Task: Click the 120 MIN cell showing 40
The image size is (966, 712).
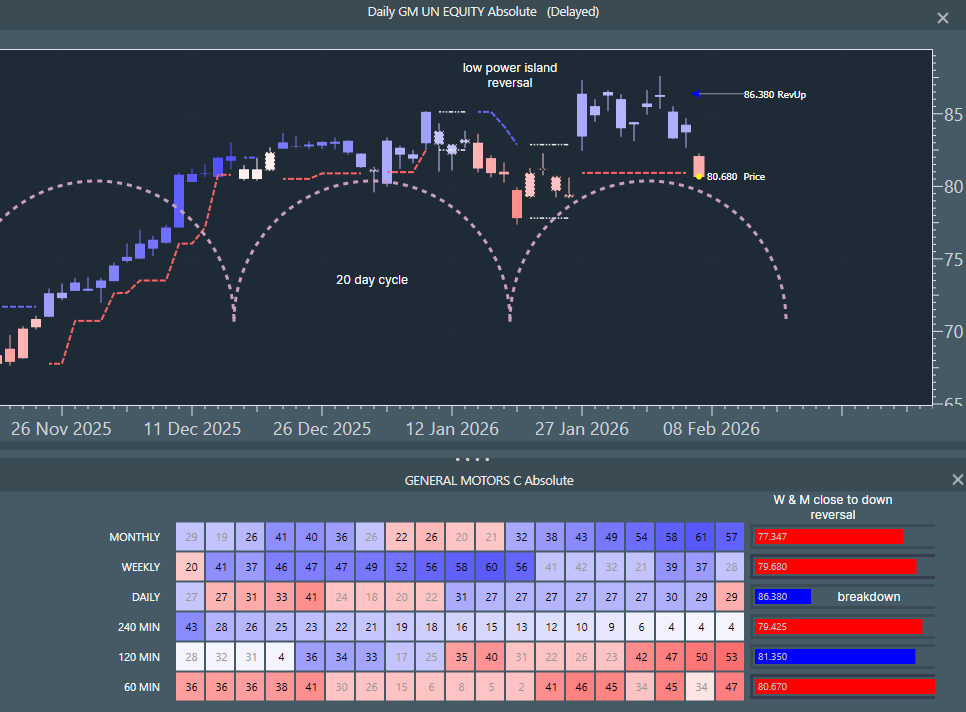Action: [491, 657]
